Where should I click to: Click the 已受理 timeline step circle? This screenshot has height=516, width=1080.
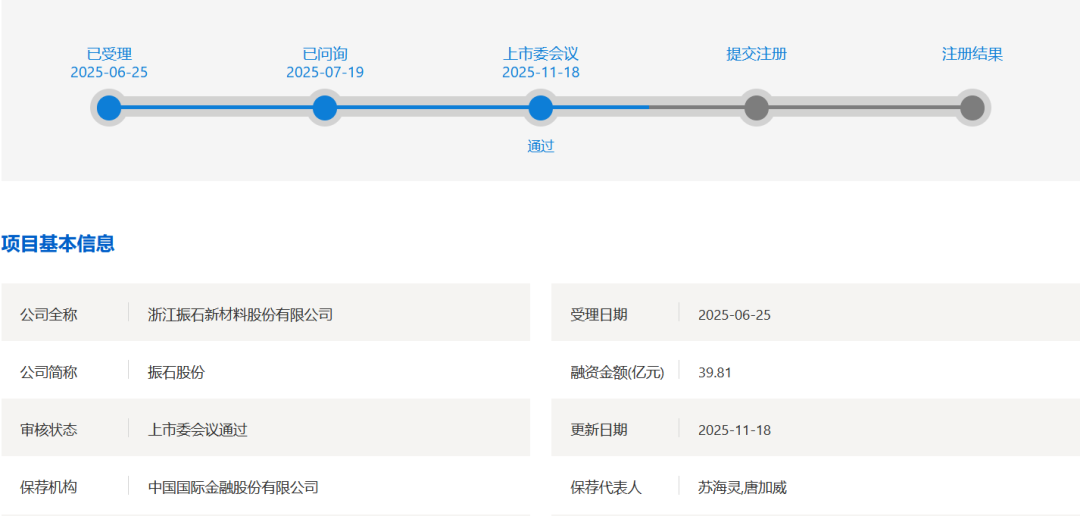tap(109, 108)
